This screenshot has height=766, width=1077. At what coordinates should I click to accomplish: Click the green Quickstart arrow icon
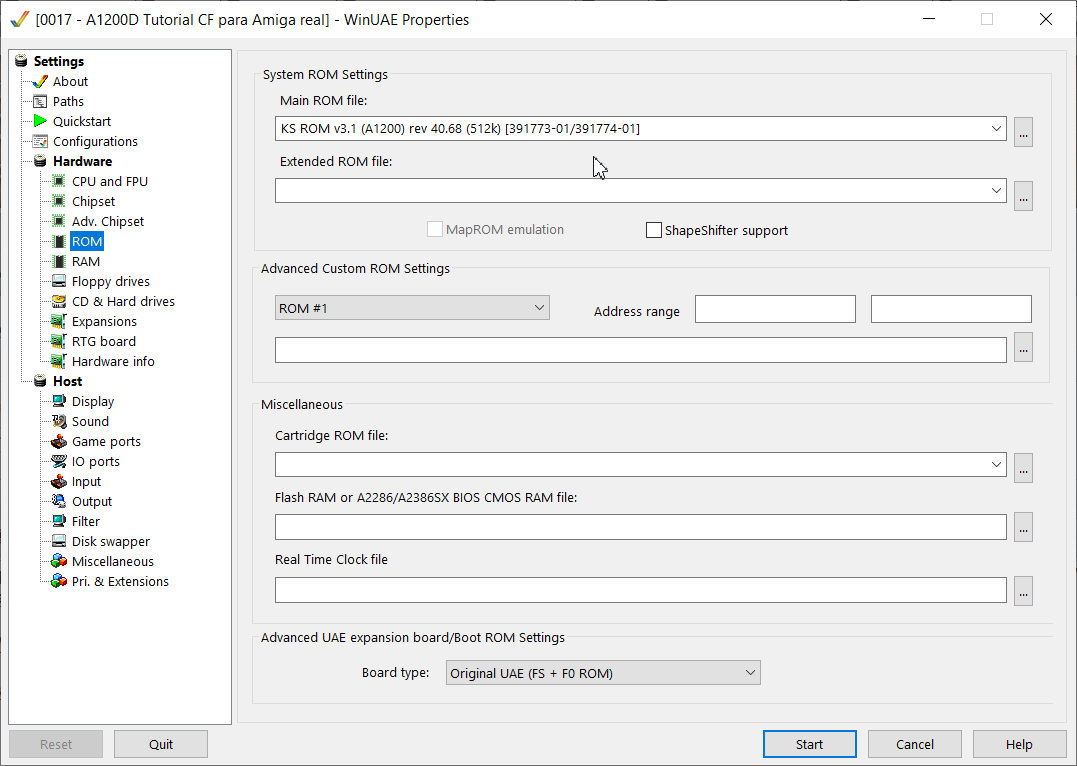pyautogui.click(x=40, y=121)
